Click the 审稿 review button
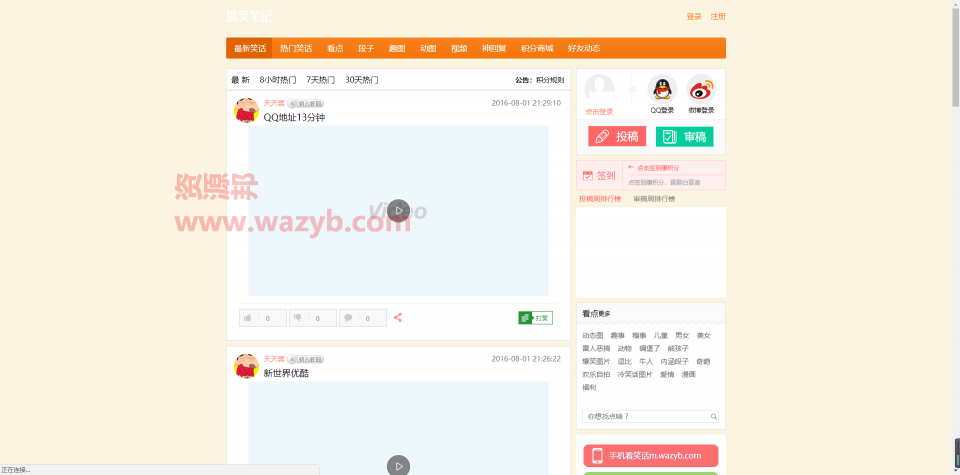 684,137
